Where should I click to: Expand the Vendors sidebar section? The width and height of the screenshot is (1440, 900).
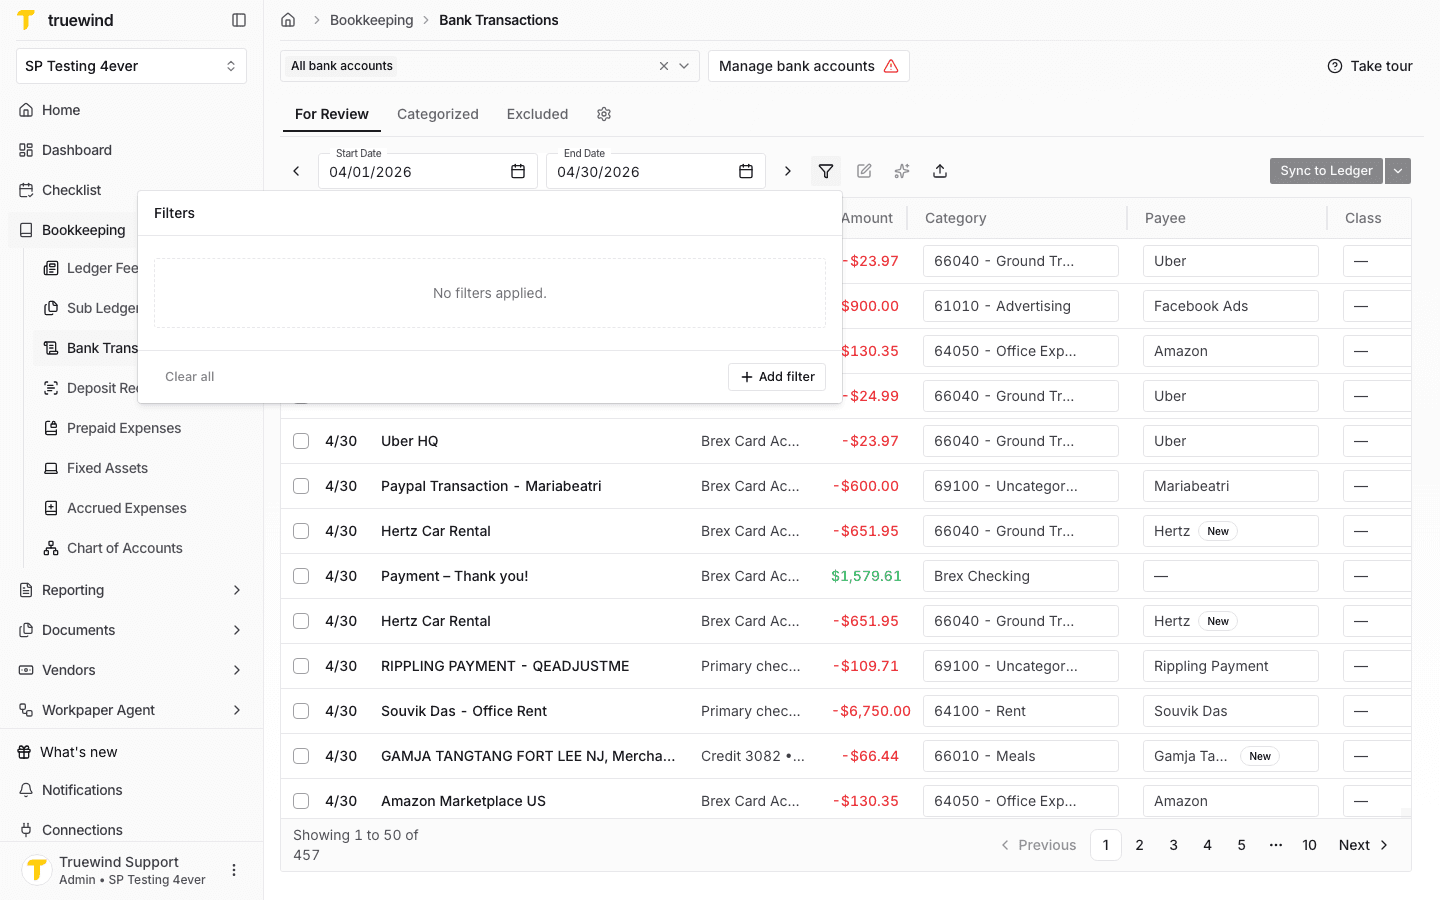[237, 670]
